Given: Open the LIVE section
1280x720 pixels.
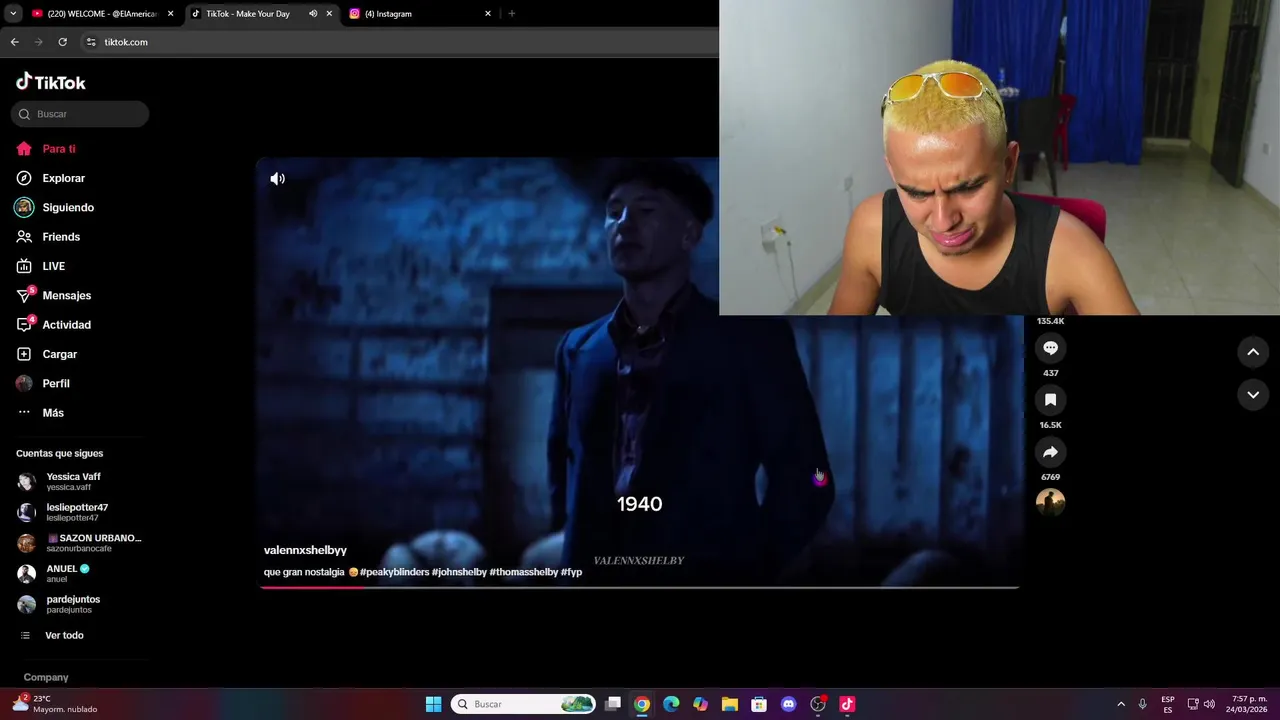Looking at the screenshot, I should pyautogui.click(x=41, y=266).
